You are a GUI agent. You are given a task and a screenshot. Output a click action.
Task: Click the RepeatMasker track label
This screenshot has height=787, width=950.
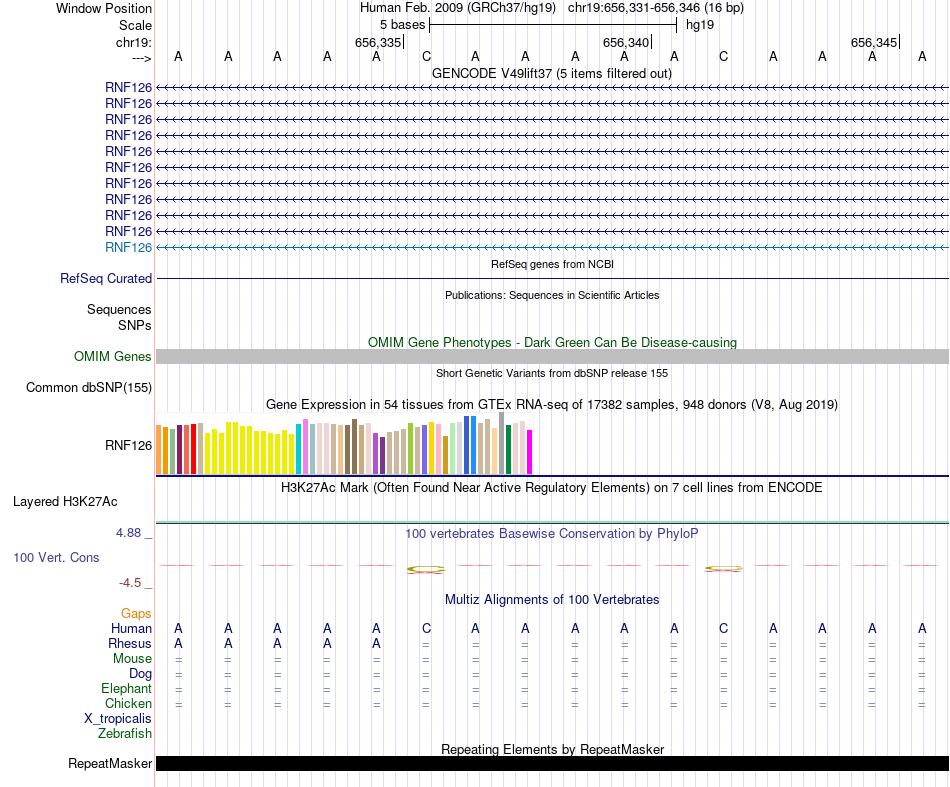coord(110,763)
